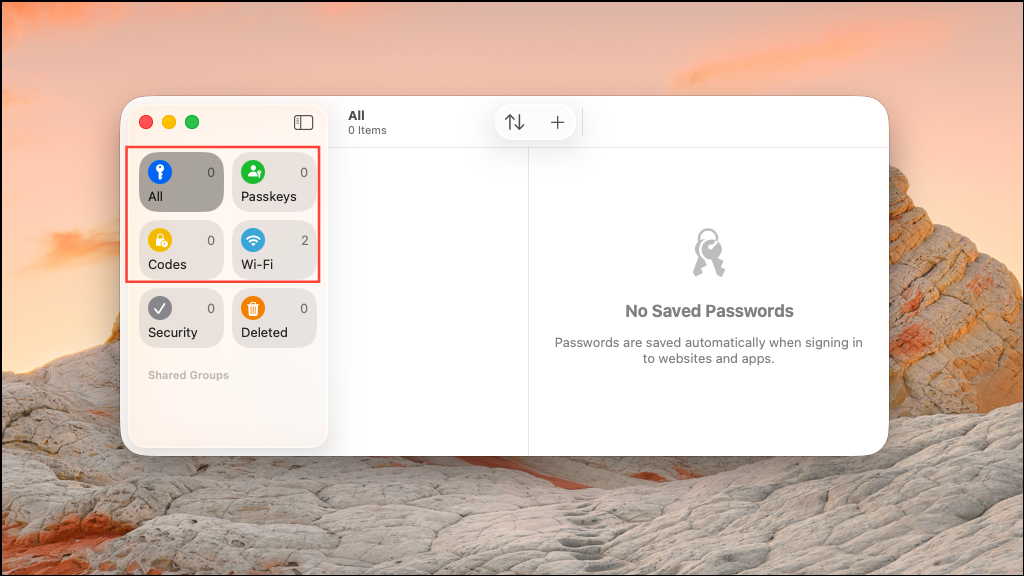Toggle the sidebar visibility button

[303, 123]
